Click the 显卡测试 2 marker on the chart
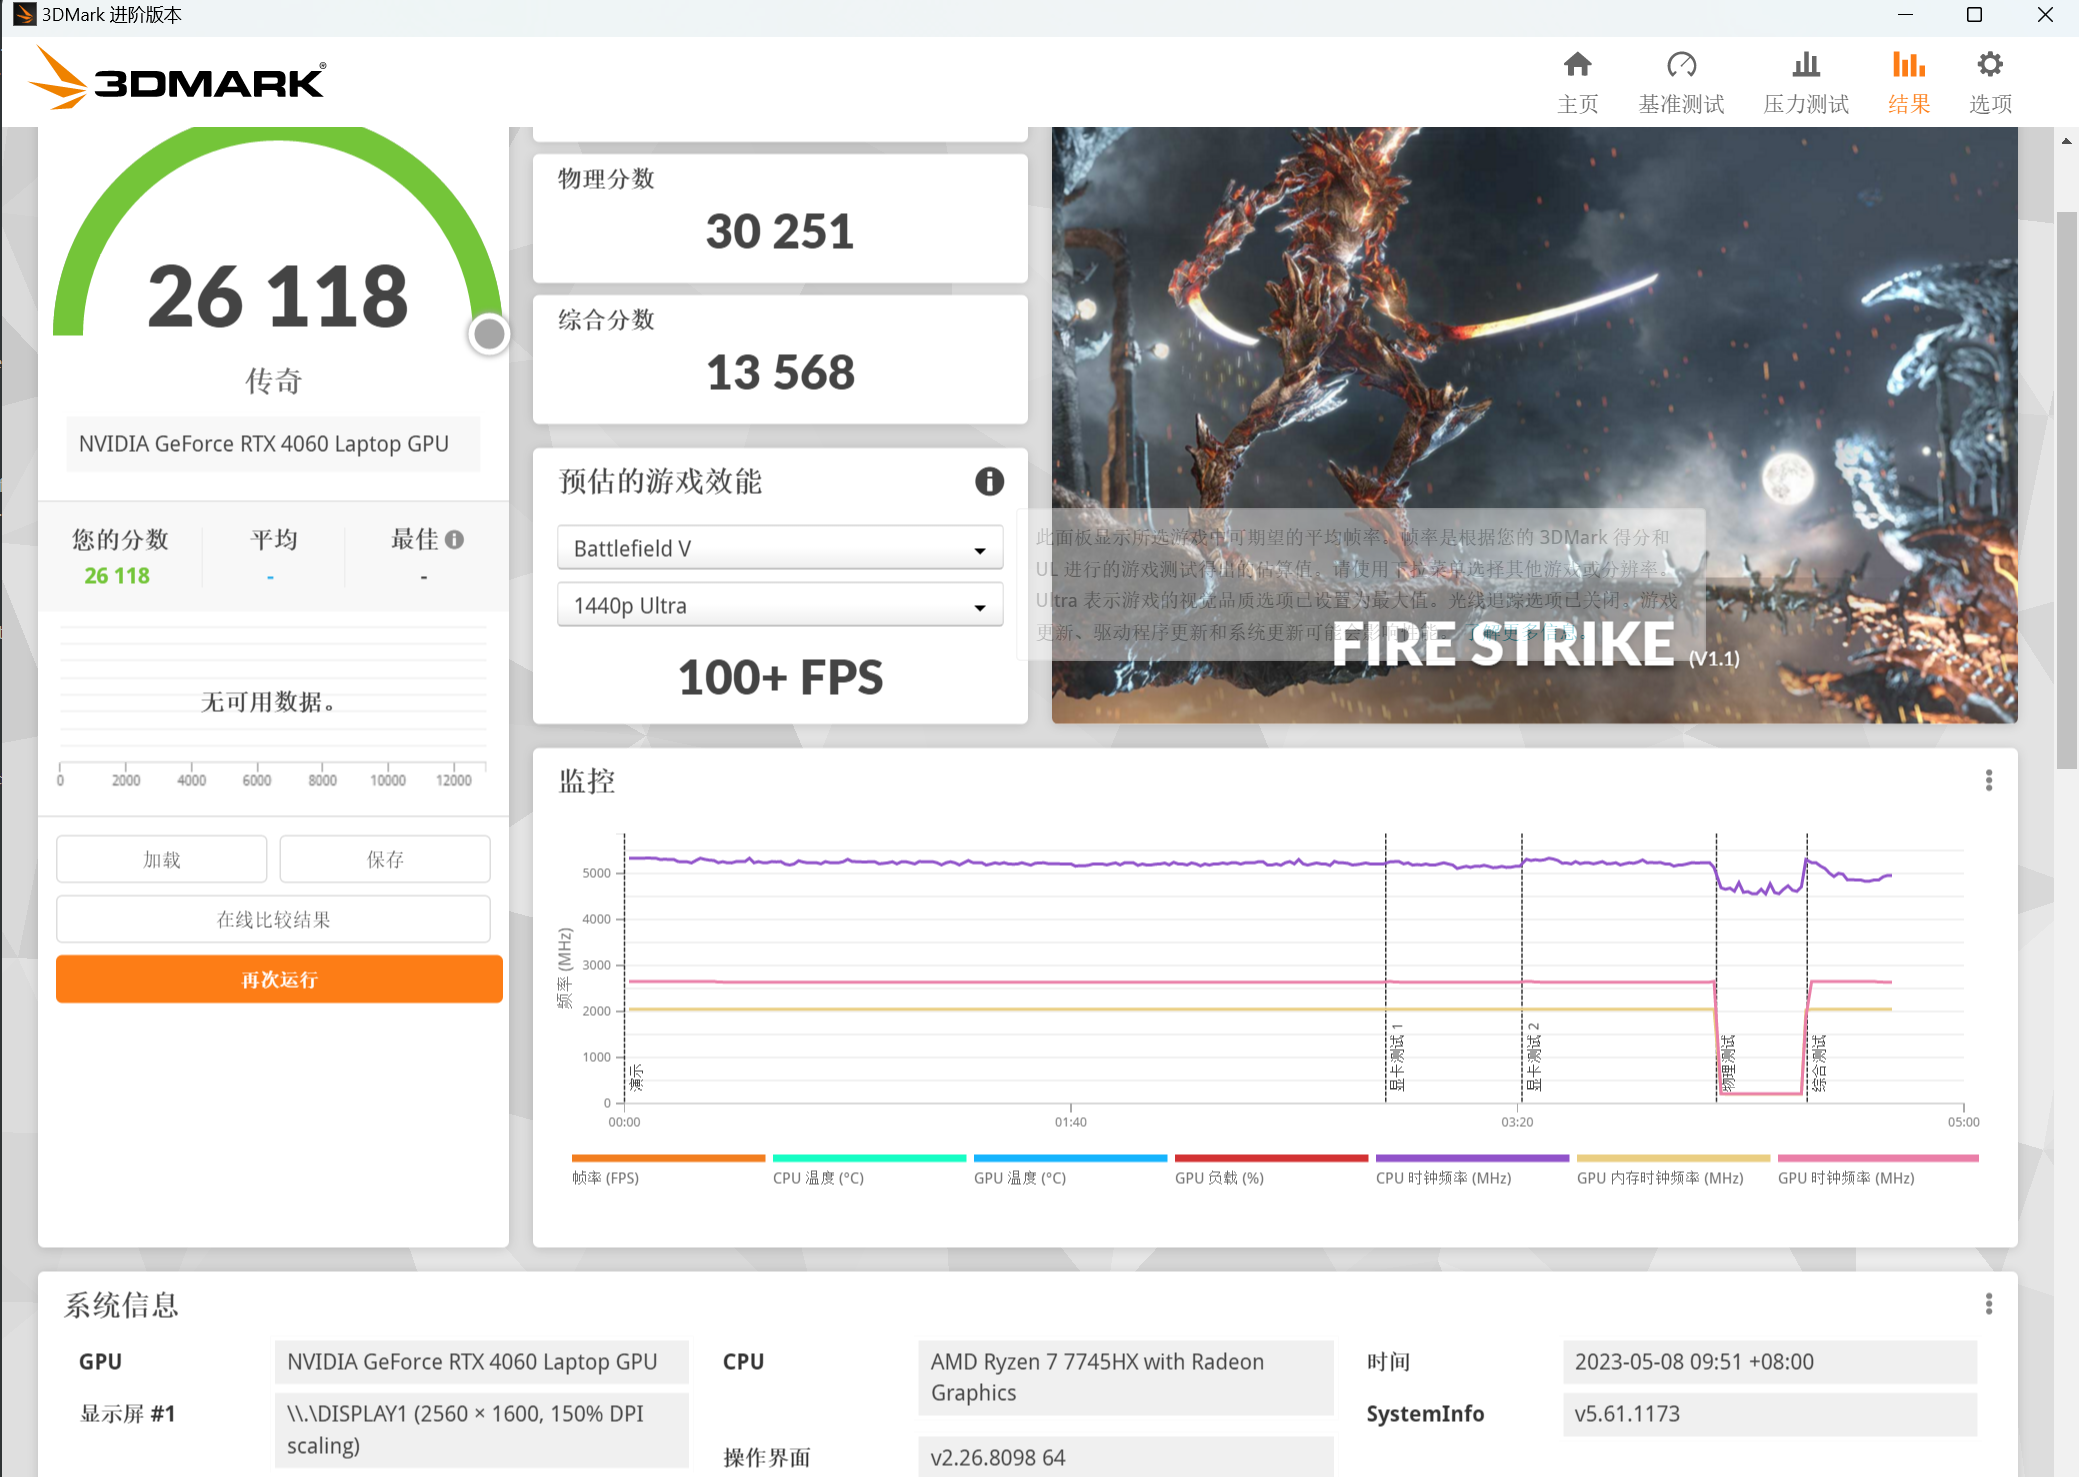 tap(1533, 1056)
